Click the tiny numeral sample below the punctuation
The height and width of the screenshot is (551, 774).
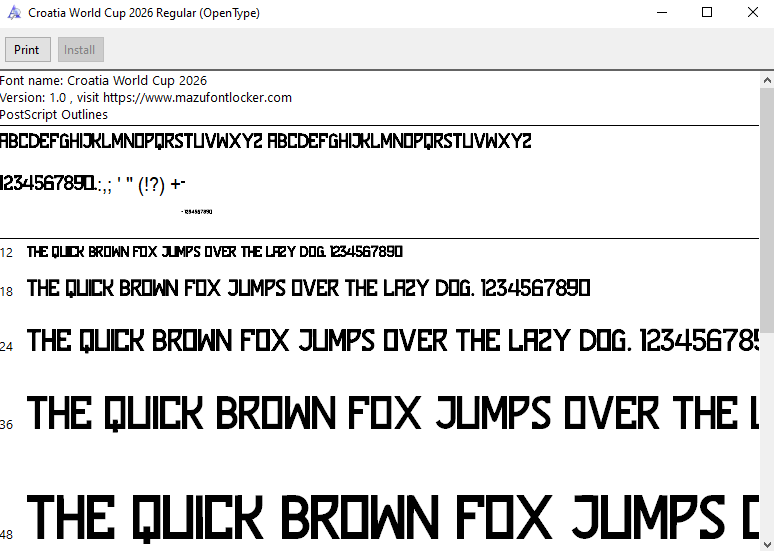pos(196,212)
